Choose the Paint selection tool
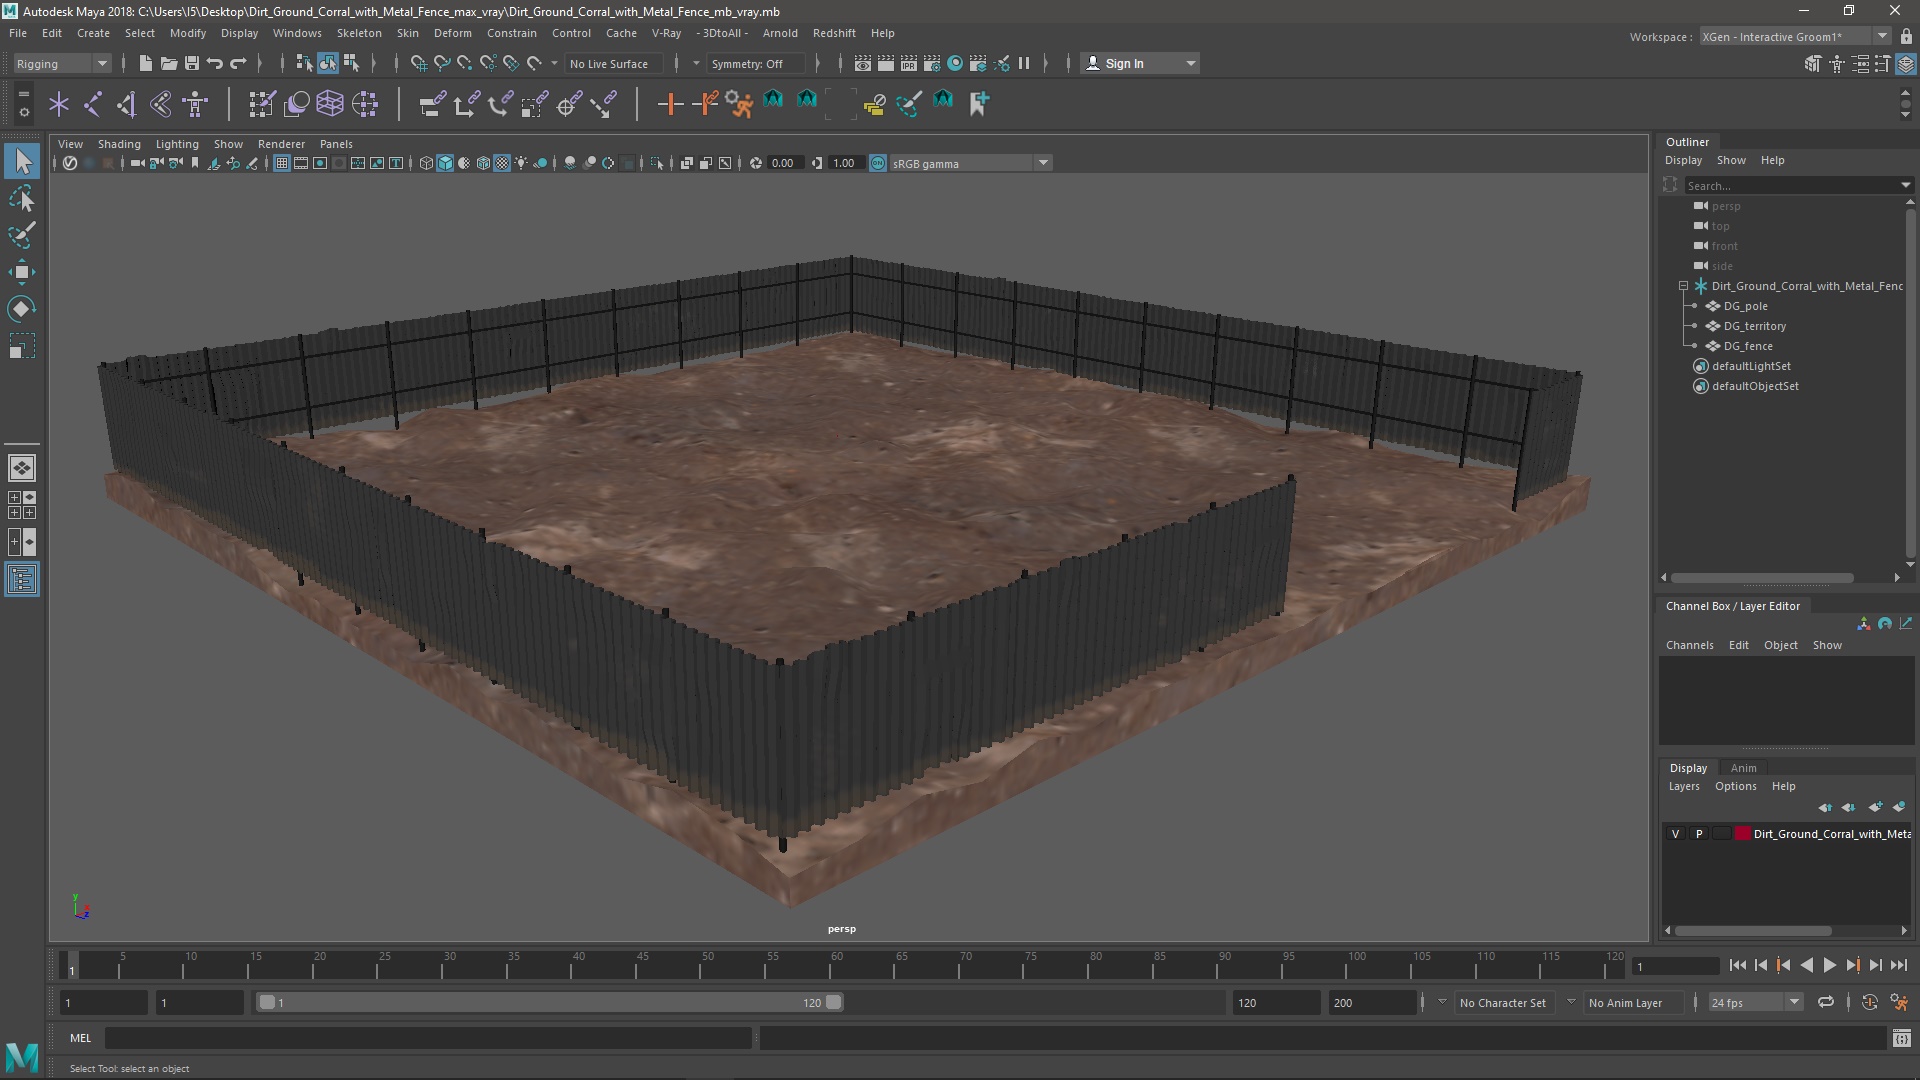The height and width of the screenshot is (1080, 1920). [x=22, y=235]
